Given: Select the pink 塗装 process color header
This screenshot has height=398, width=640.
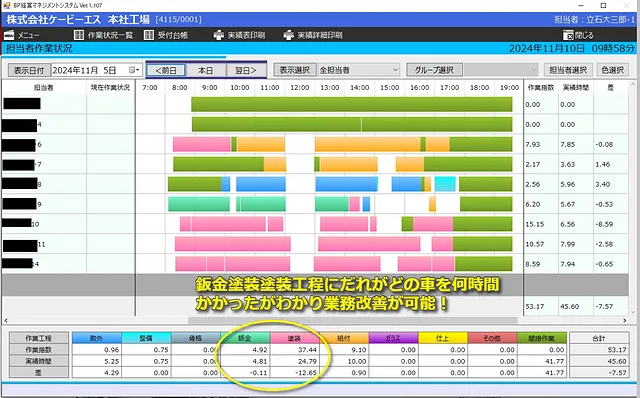Looking at the screenshot, I should [x=294, y=338].
